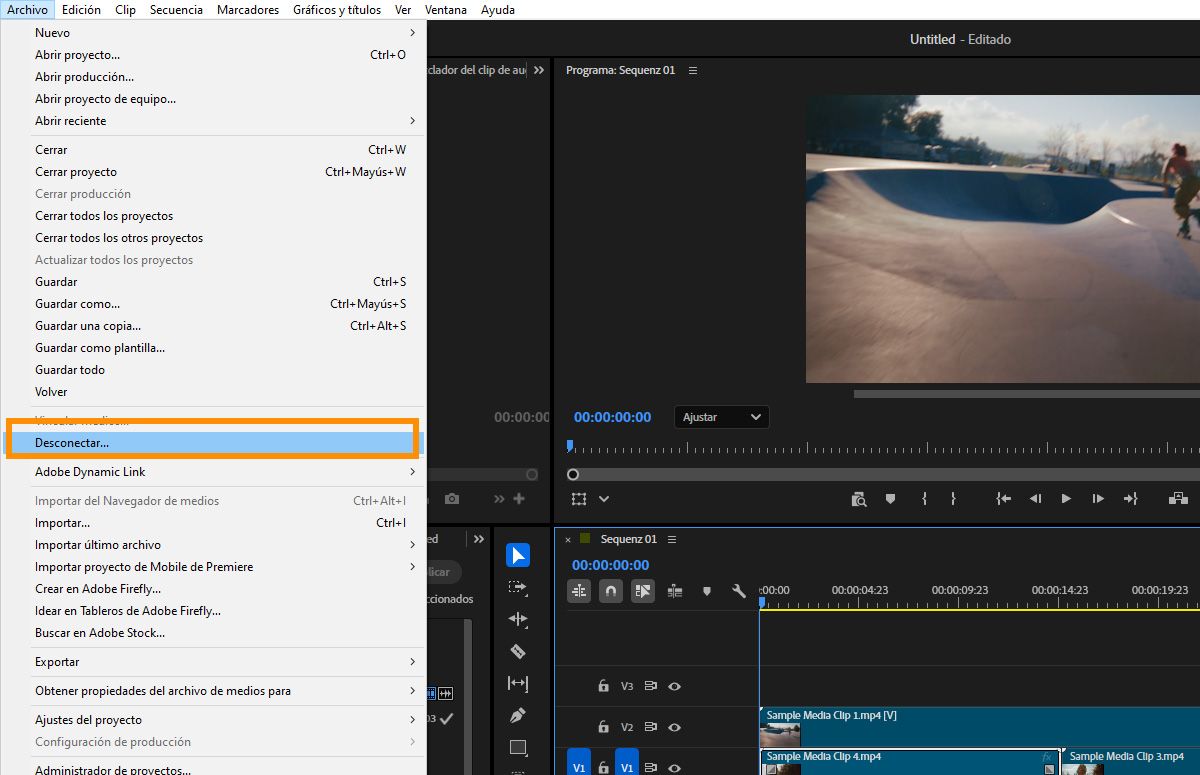Click Program monitor zoom scroll bar handle
The width and height of the screenshot is (1200, 775).
[x=573, y=474]
